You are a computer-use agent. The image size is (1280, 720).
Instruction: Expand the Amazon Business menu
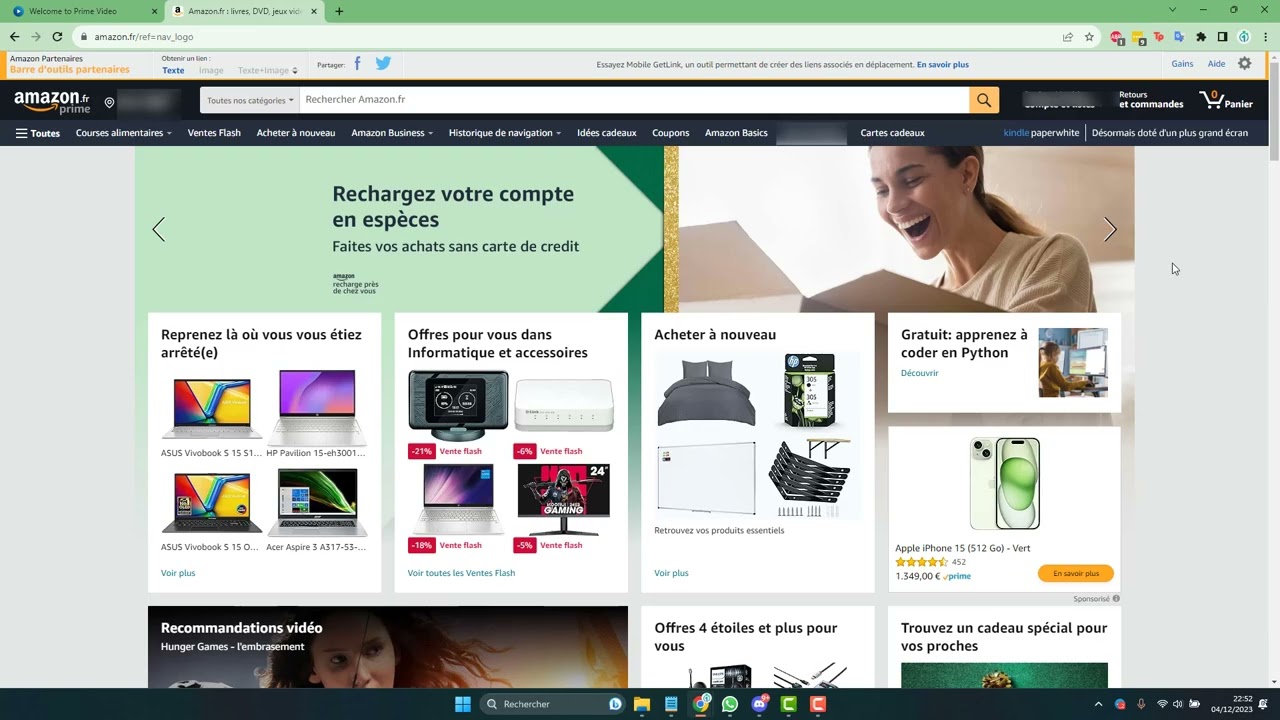(x=392, y=133)
